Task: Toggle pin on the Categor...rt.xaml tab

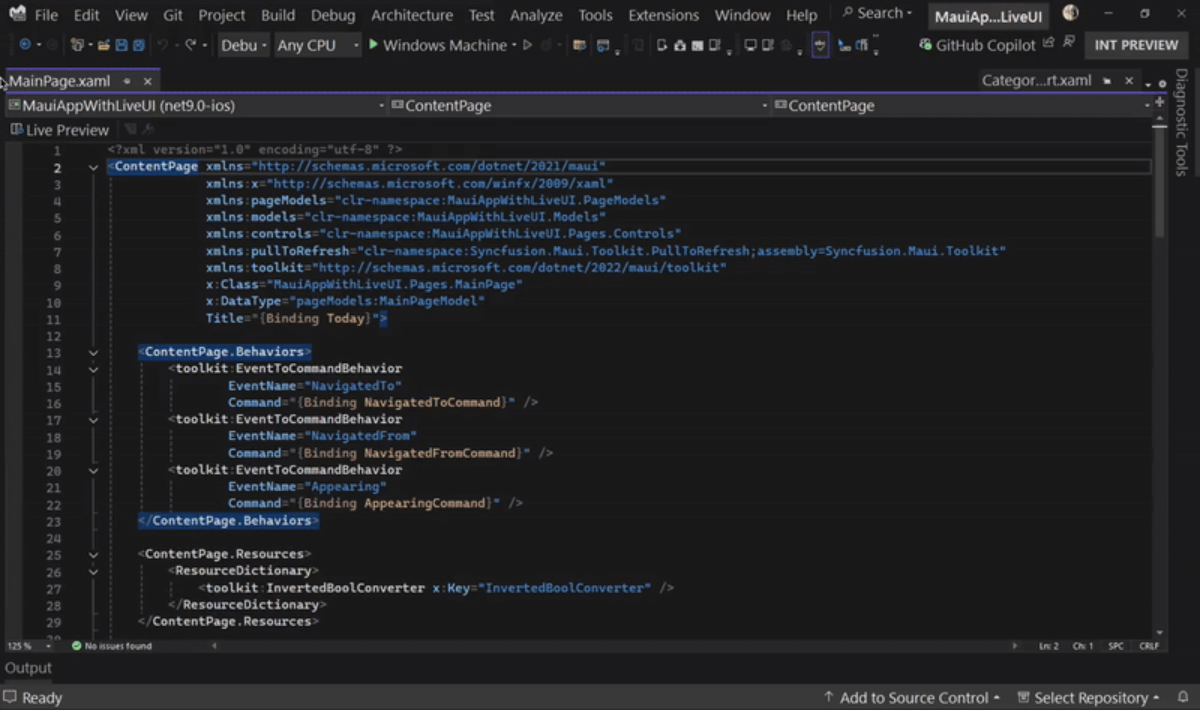Action: [x=1107, y=81]
